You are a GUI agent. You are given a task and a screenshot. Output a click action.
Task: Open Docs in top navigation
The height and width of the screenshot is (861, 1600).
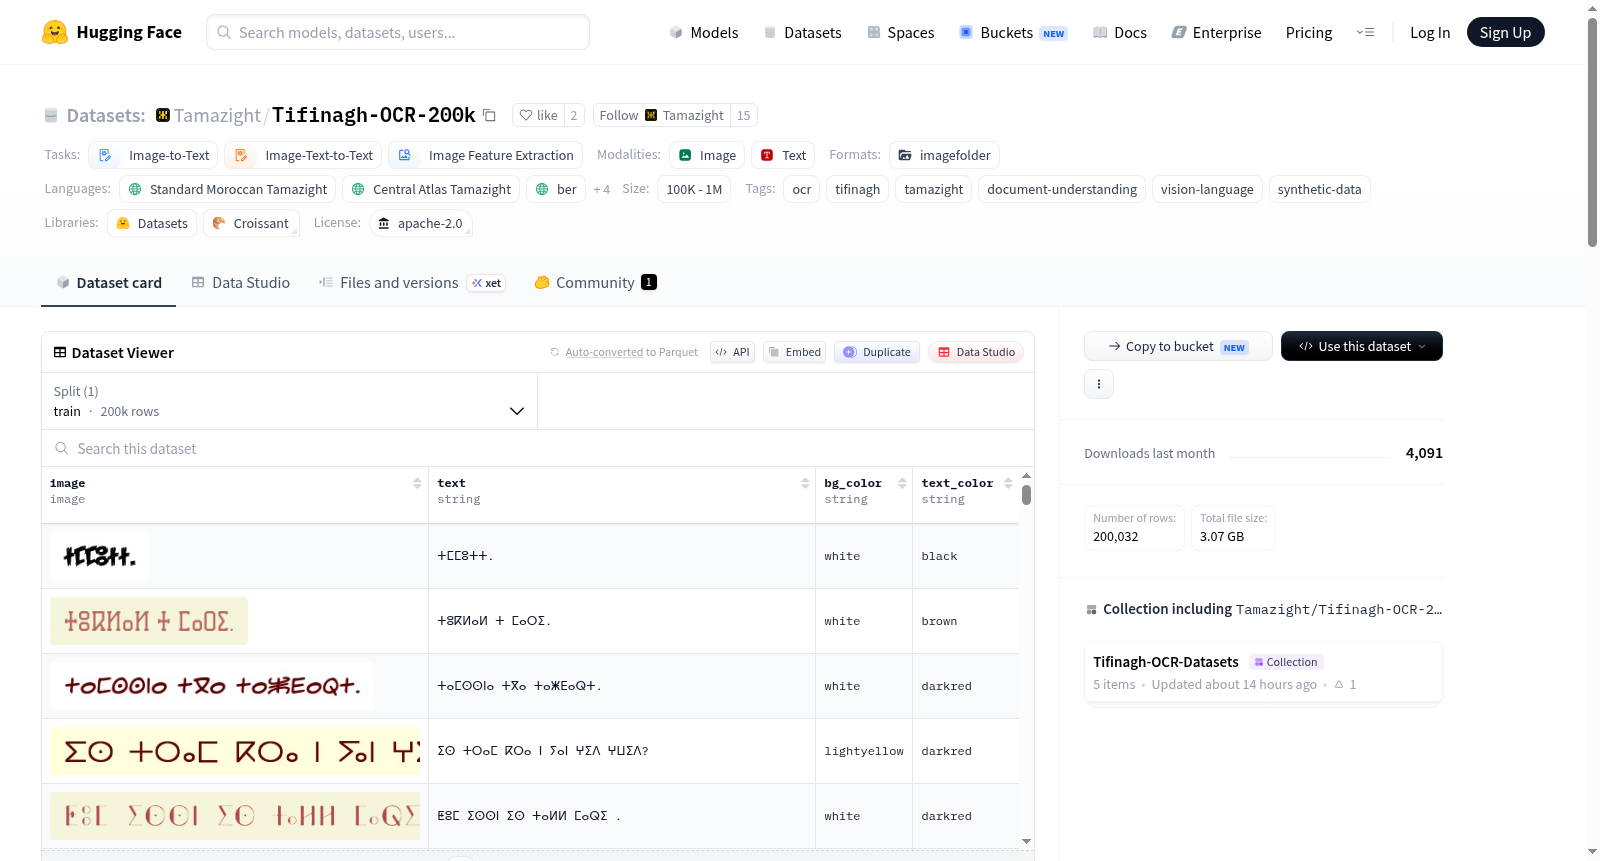1120,32
